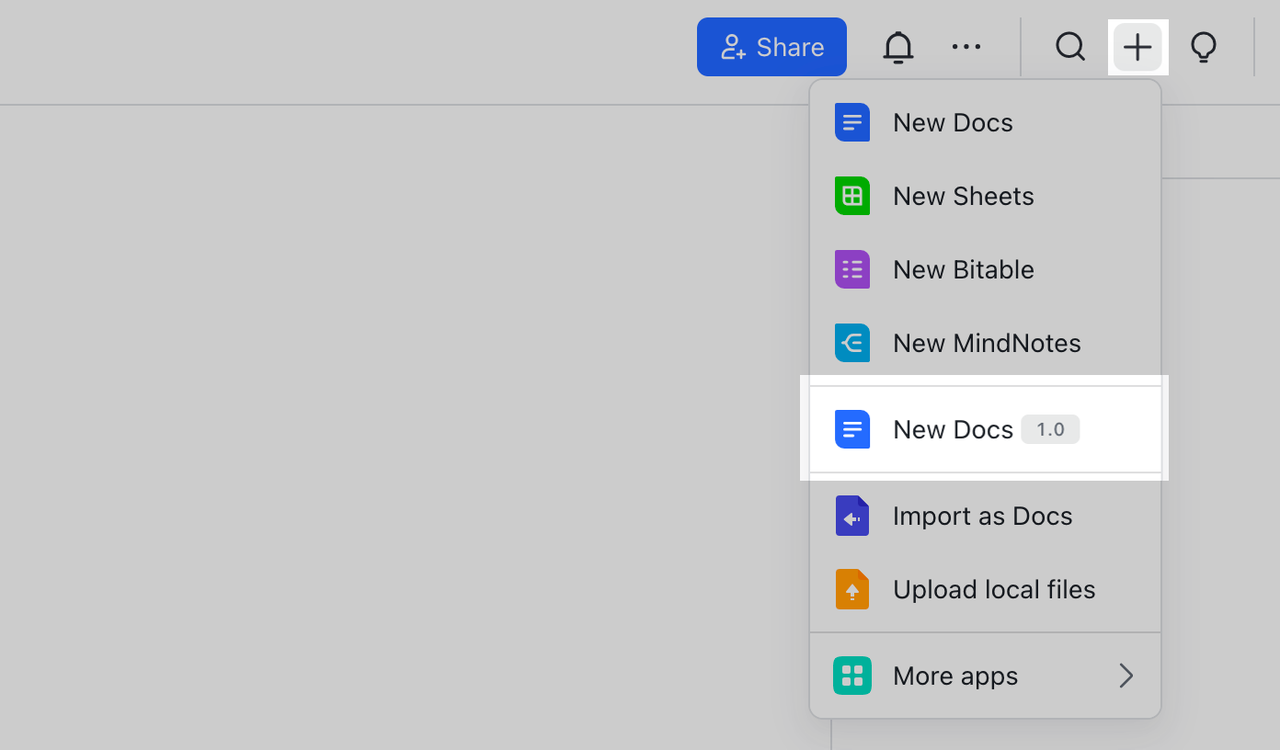Click the green Sheets grid icon

(852, 196)
